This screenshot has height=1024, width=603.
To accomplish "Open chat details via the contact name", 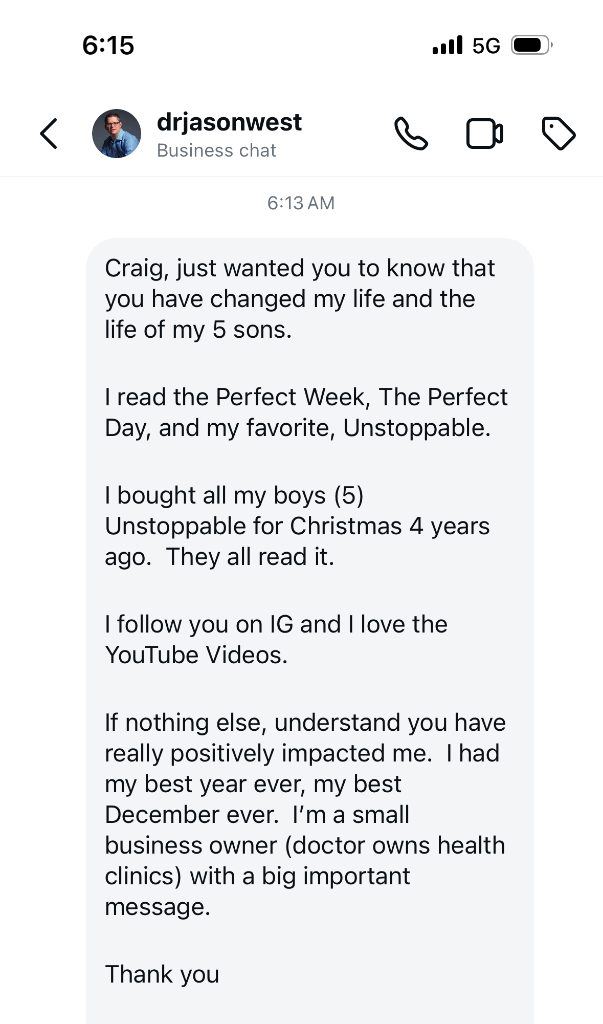I will point(229,122).
